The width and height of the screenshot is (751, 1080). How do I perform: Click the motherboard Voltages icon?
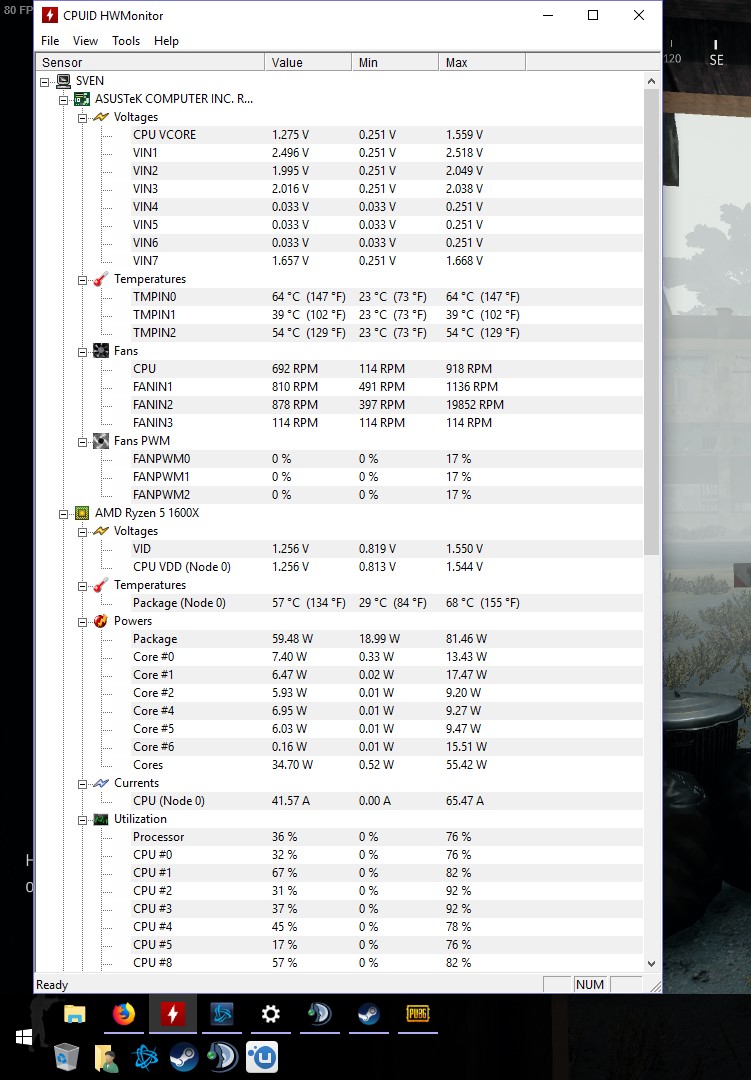101,117
